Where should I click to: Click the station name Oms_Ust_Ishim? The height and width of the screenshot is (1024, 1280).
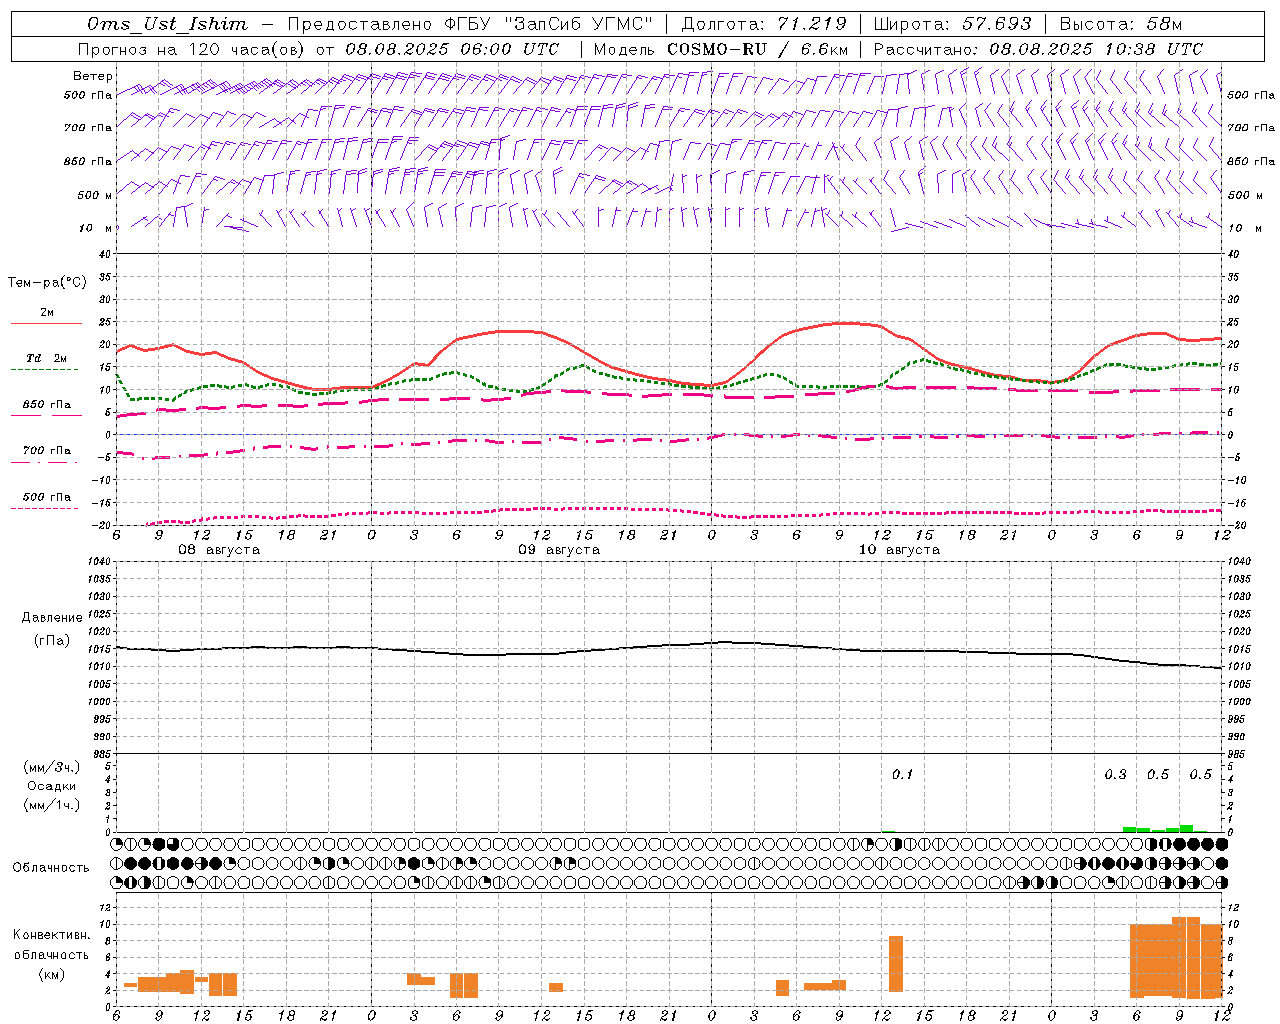pos(167,24)
